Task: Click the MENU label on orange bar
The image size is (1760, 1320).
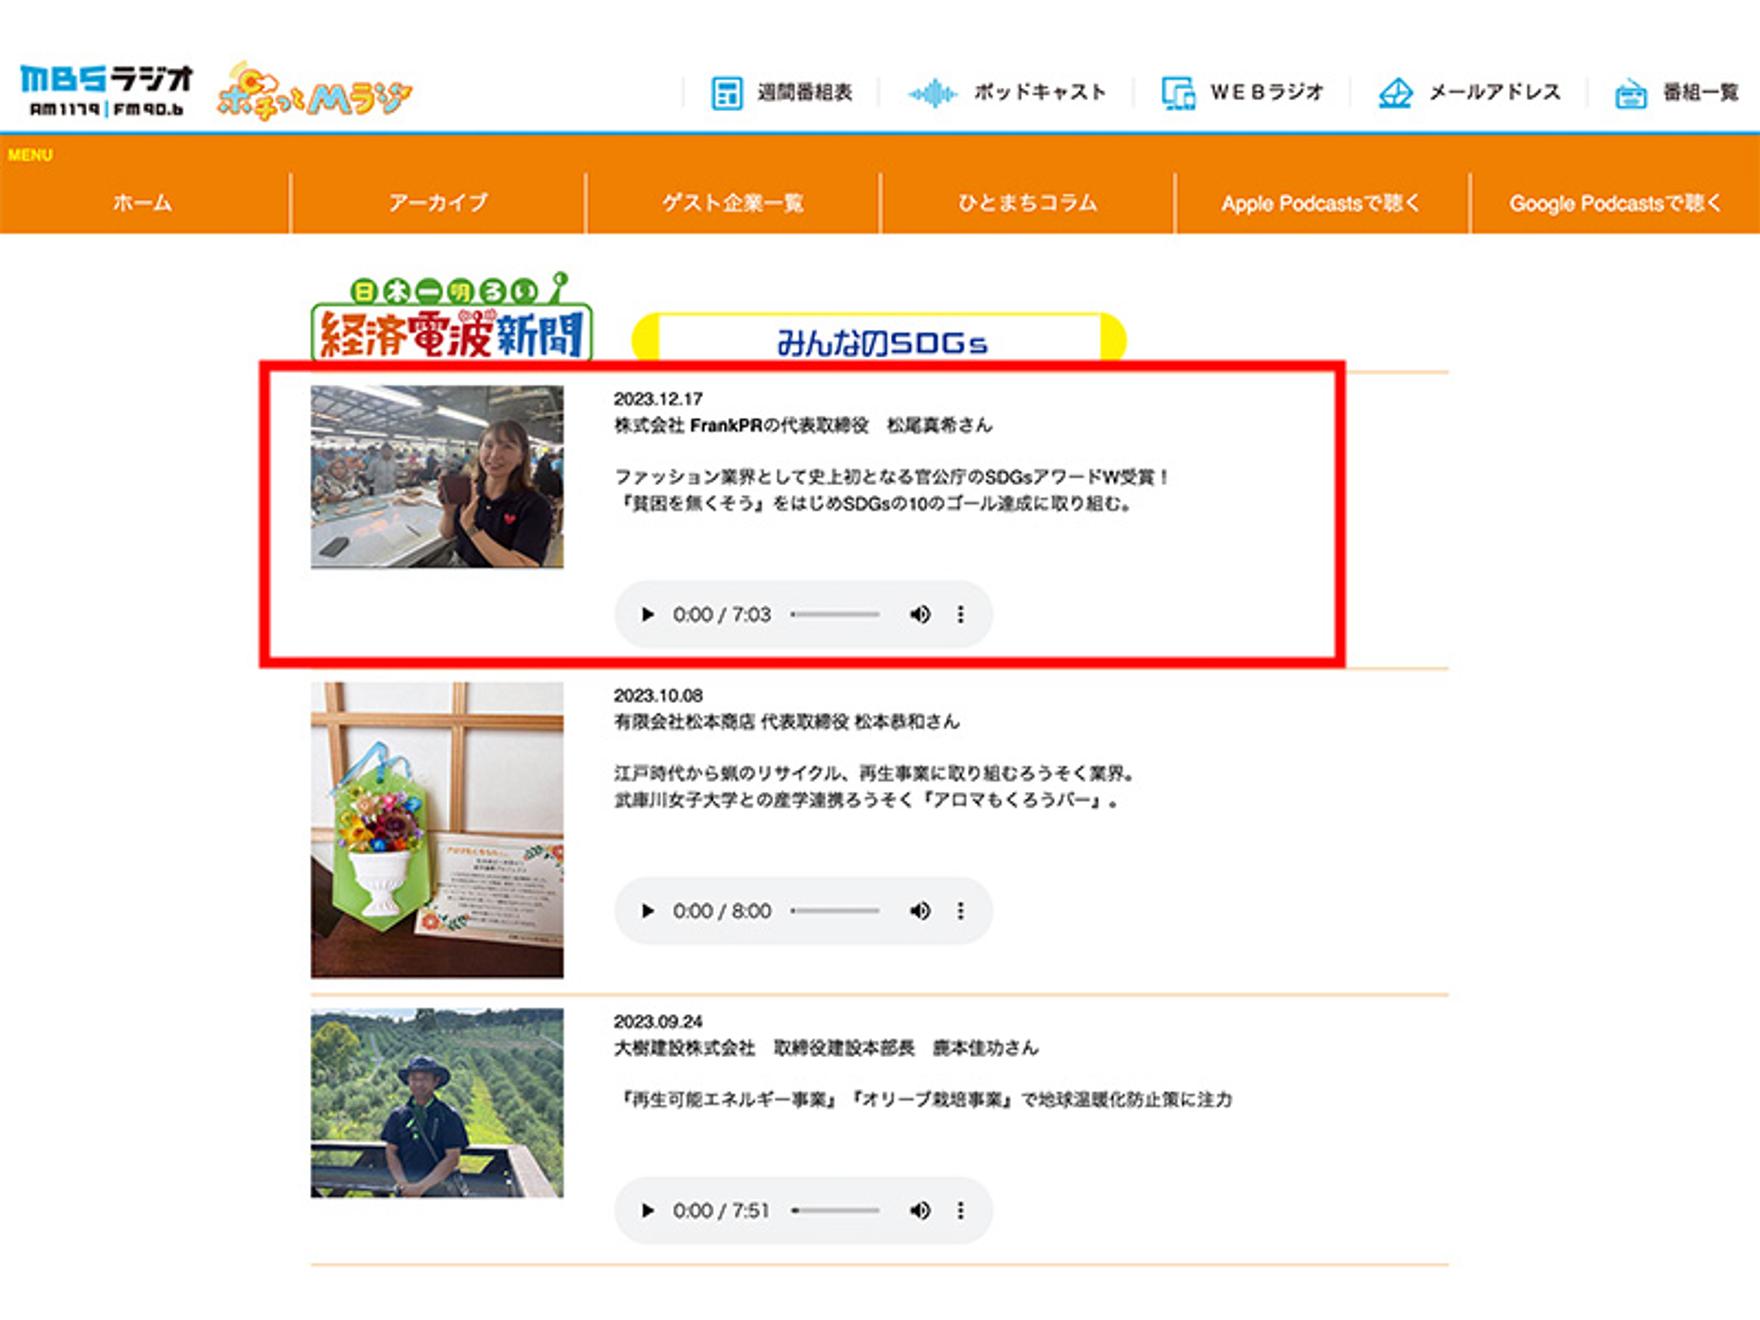Action: [30, 155]
